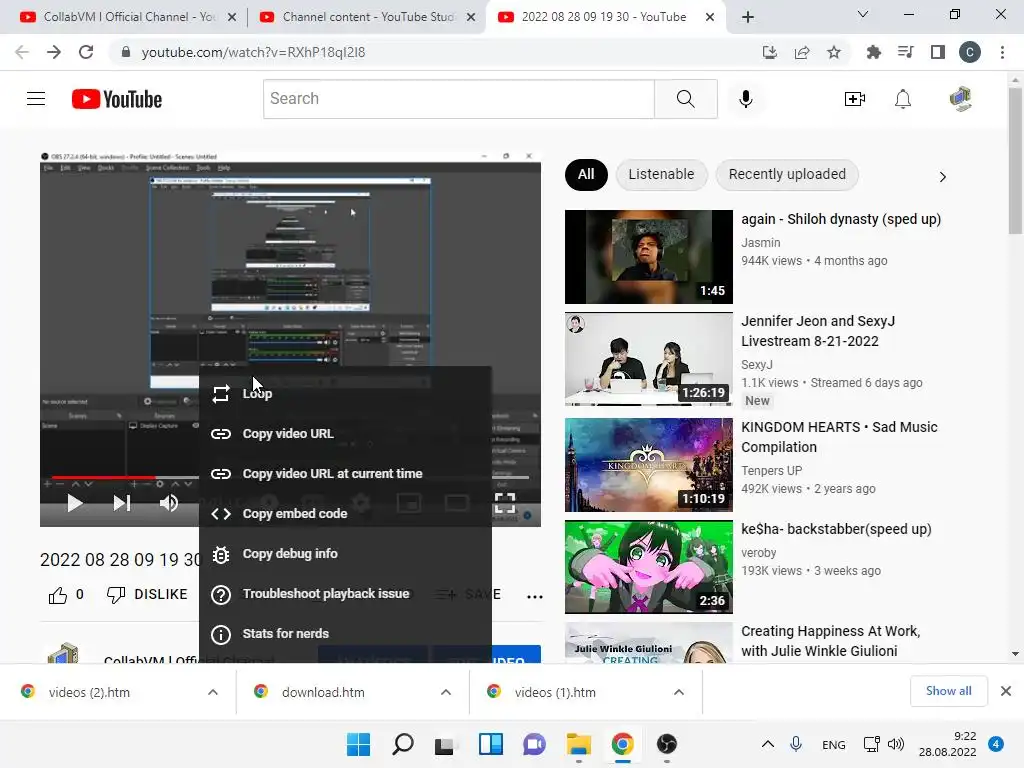1024x768 pixels.
Task: Go forward in browser history
Action: coord(54,52)
